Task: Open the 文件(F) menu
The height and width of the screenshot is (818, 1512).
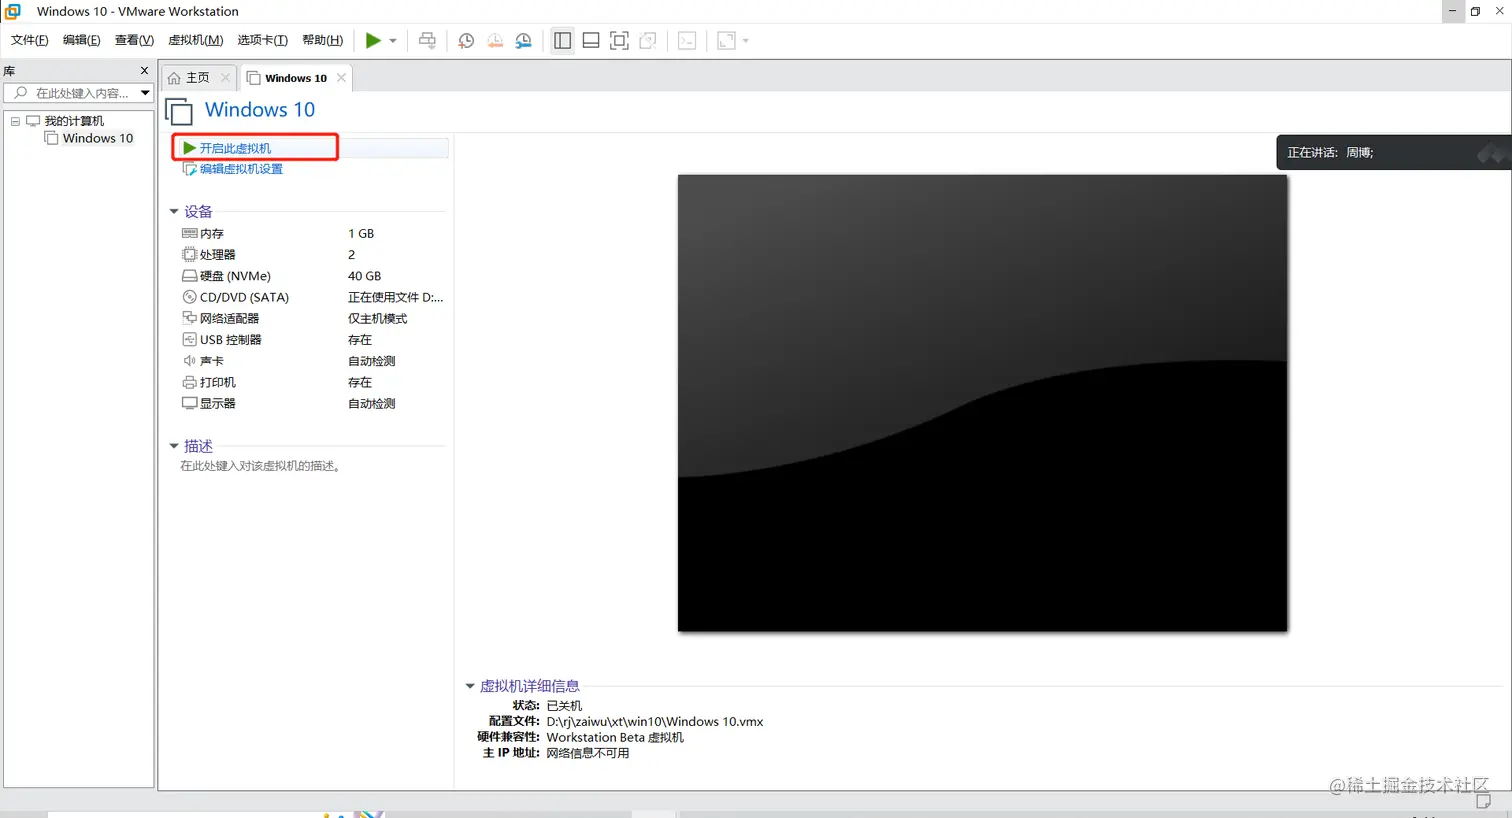Action: click(x=29, y=40)
